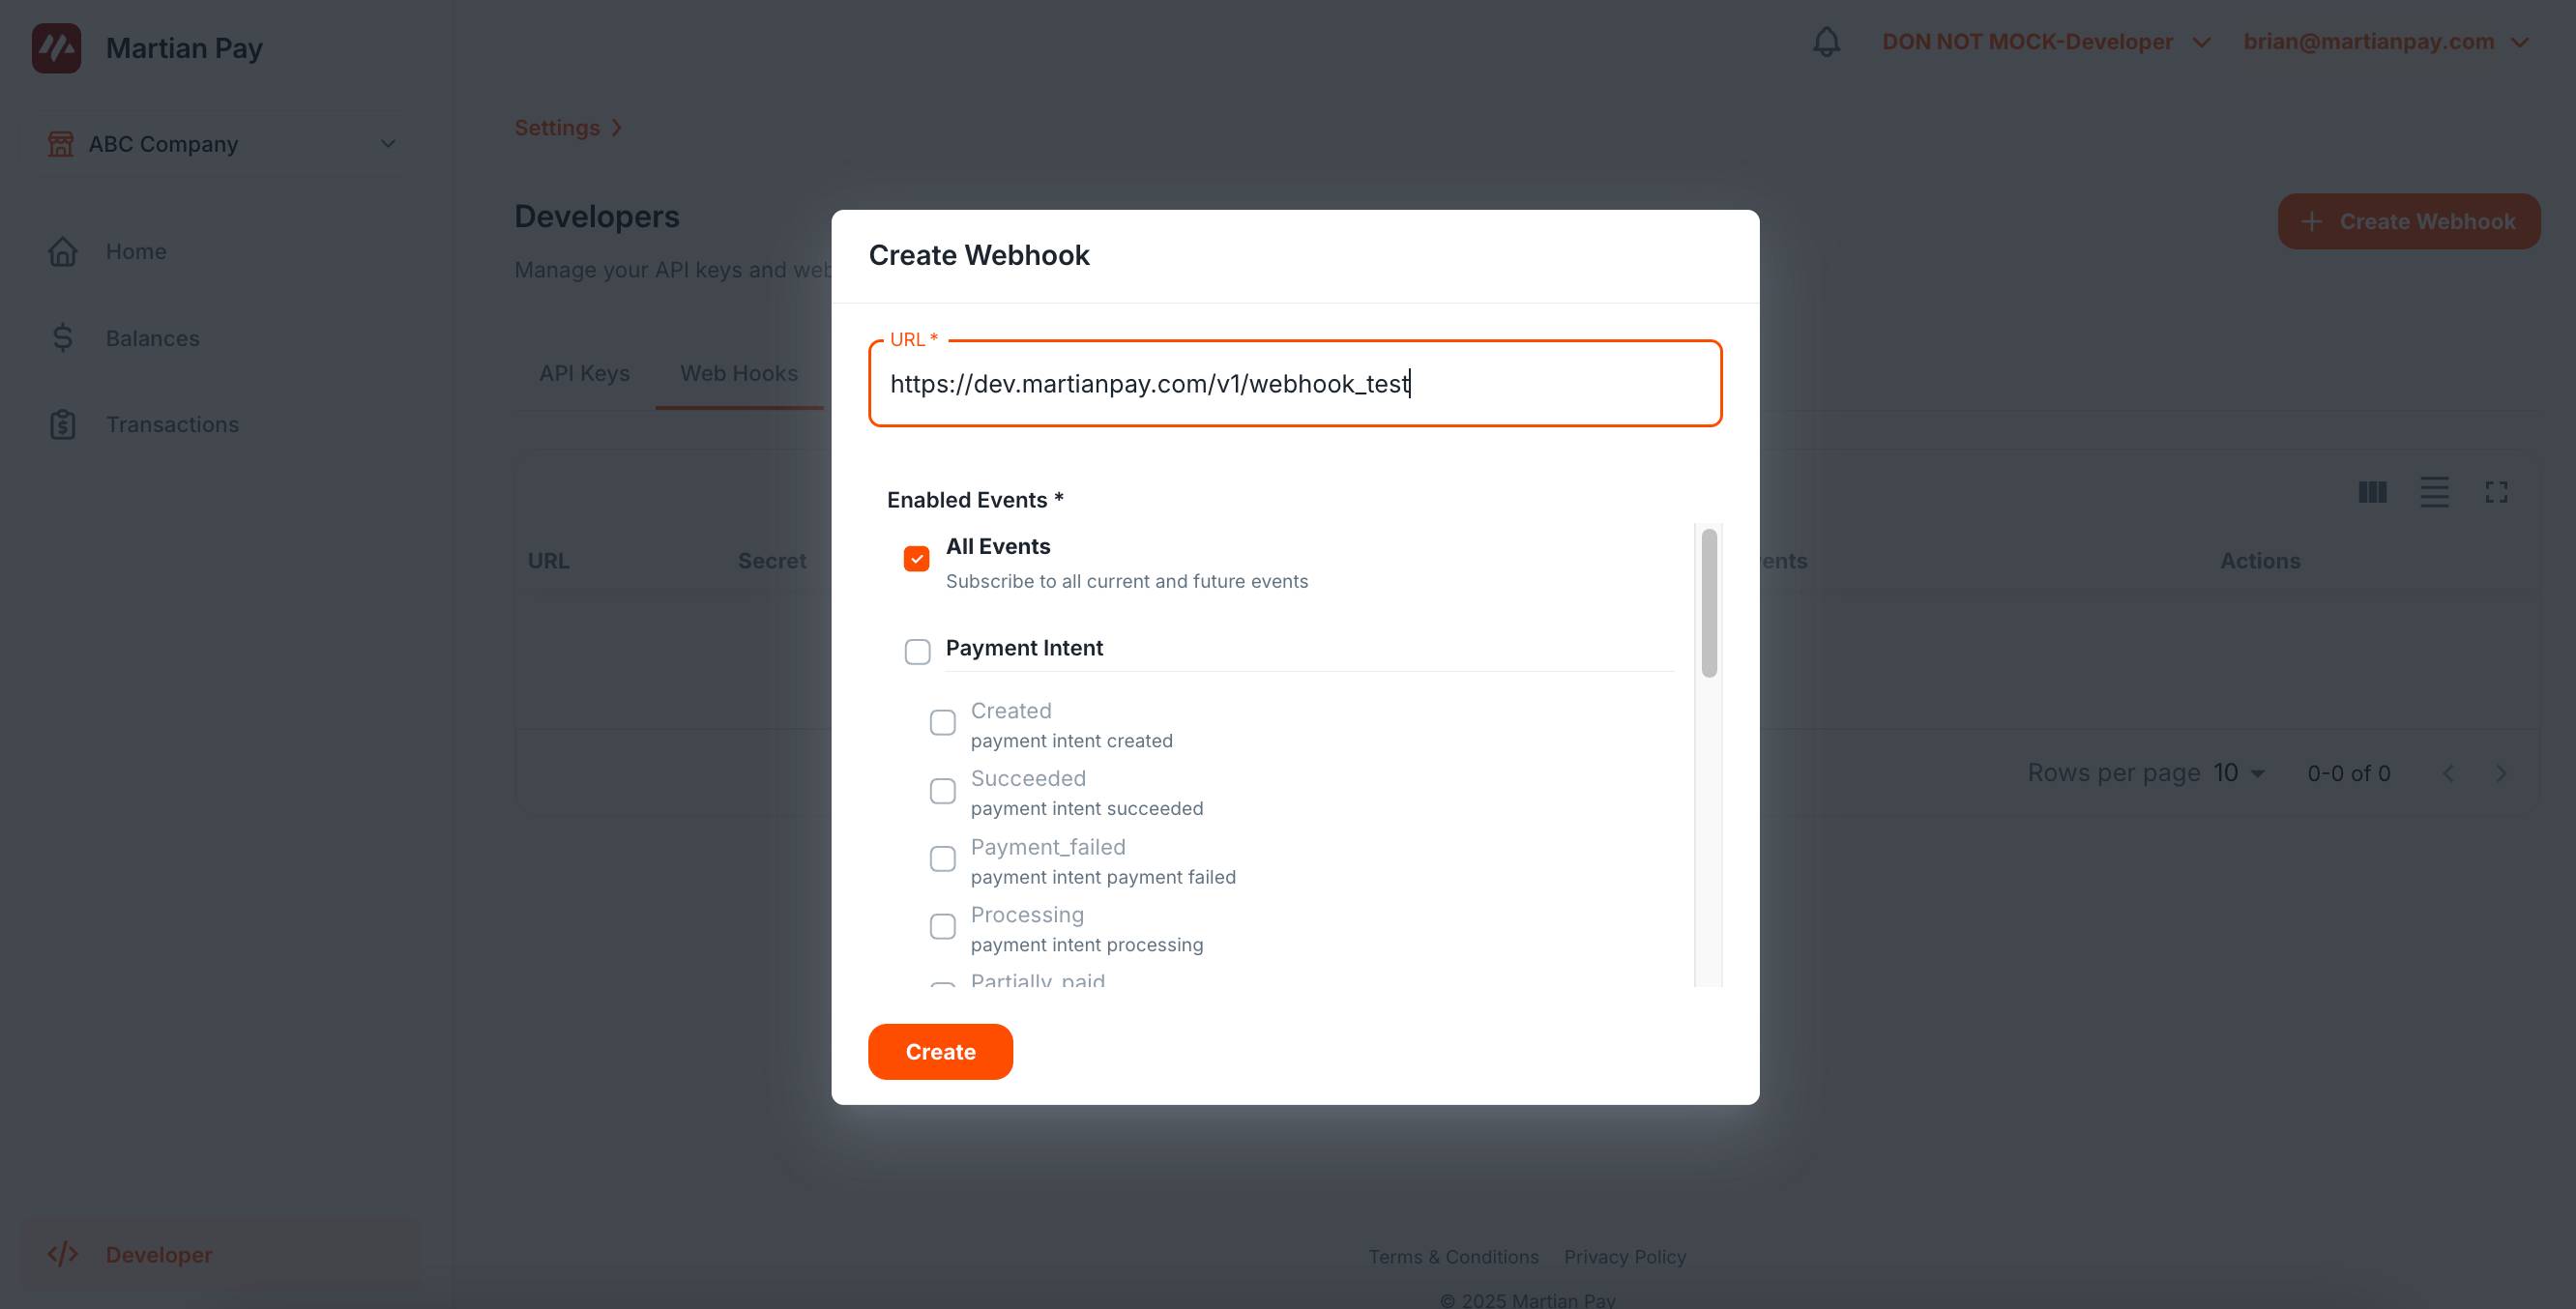This screenshot has width=2576, height=1309.
Task: Open the Rows per page dropdown
Action: tap(2239, 773)
